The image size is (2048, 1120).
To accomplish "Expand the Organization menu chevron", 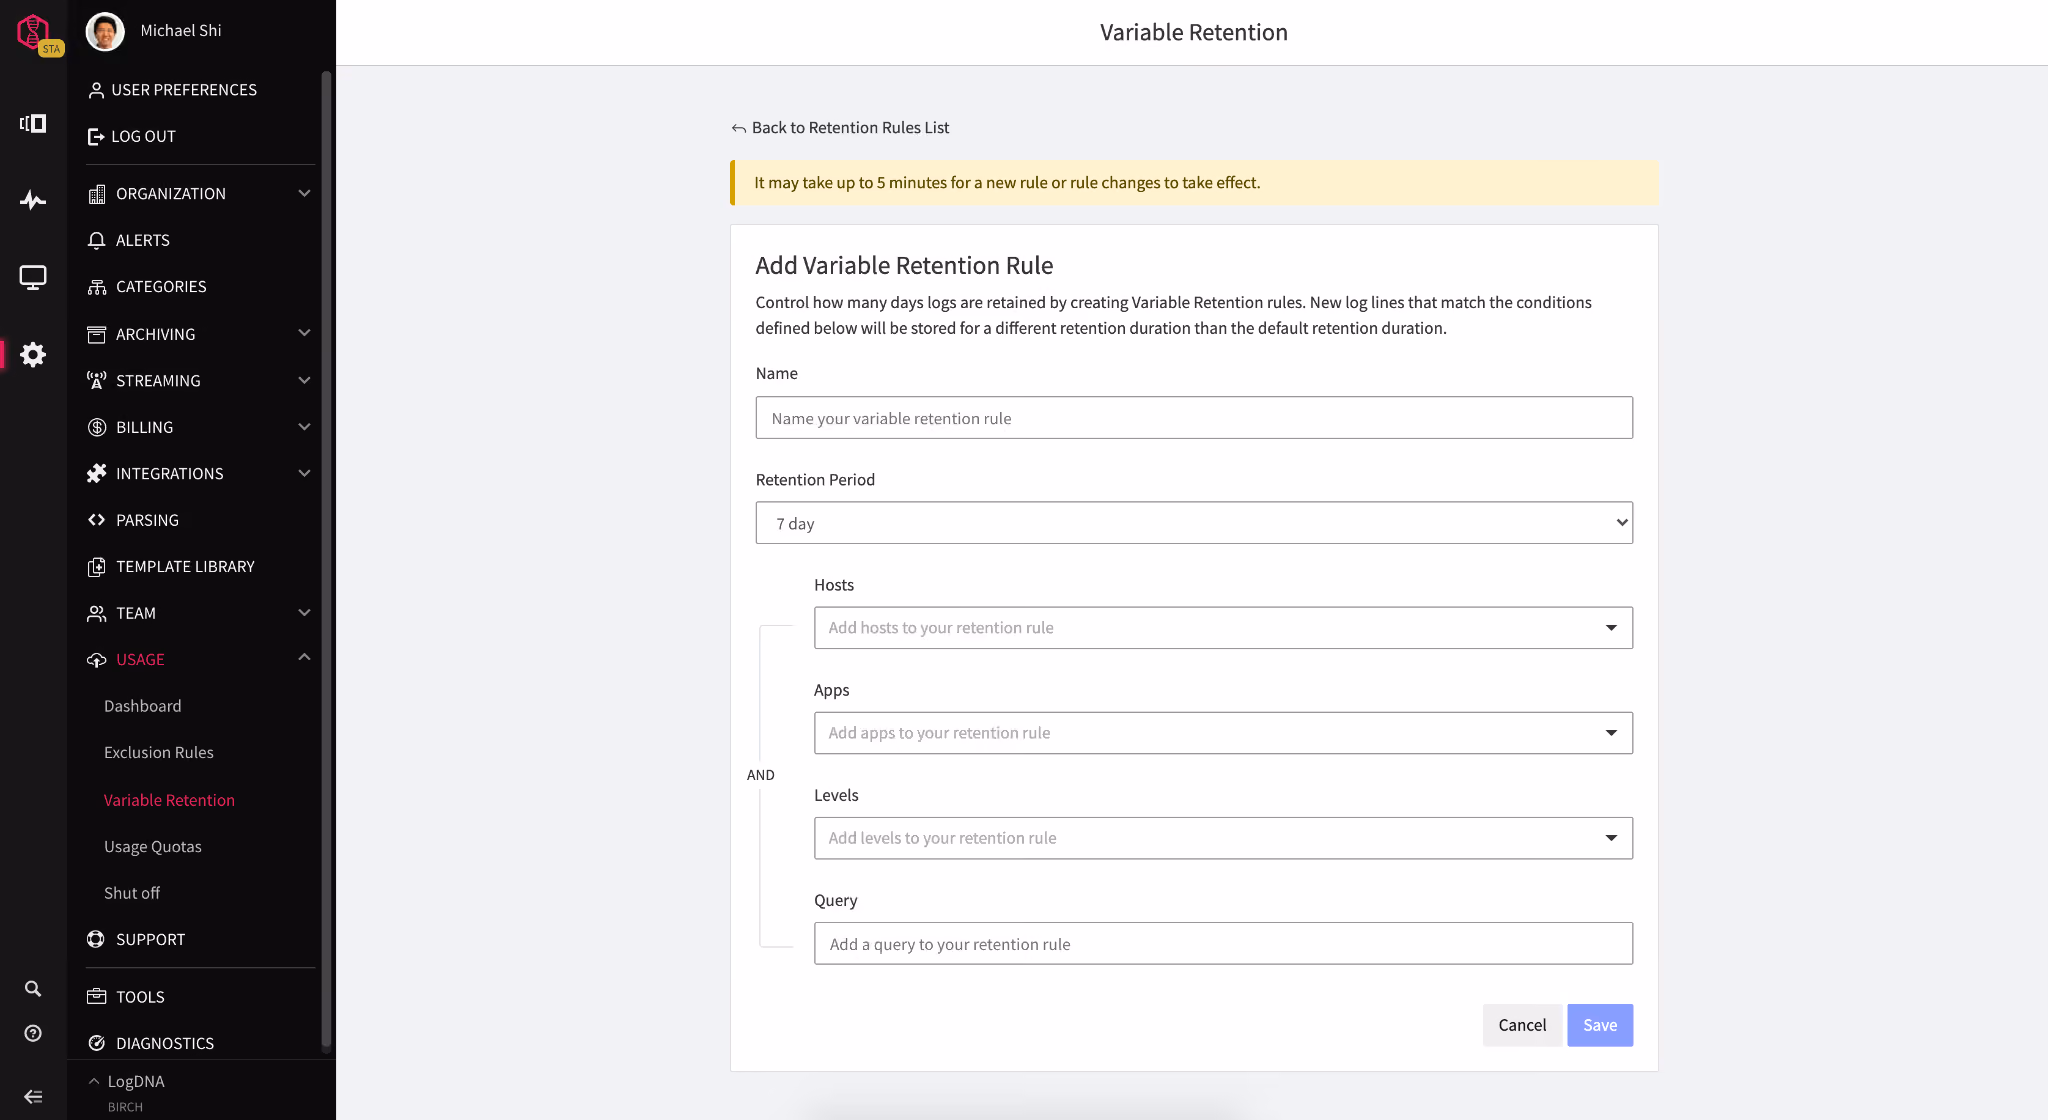I will (x=304, y=193).
